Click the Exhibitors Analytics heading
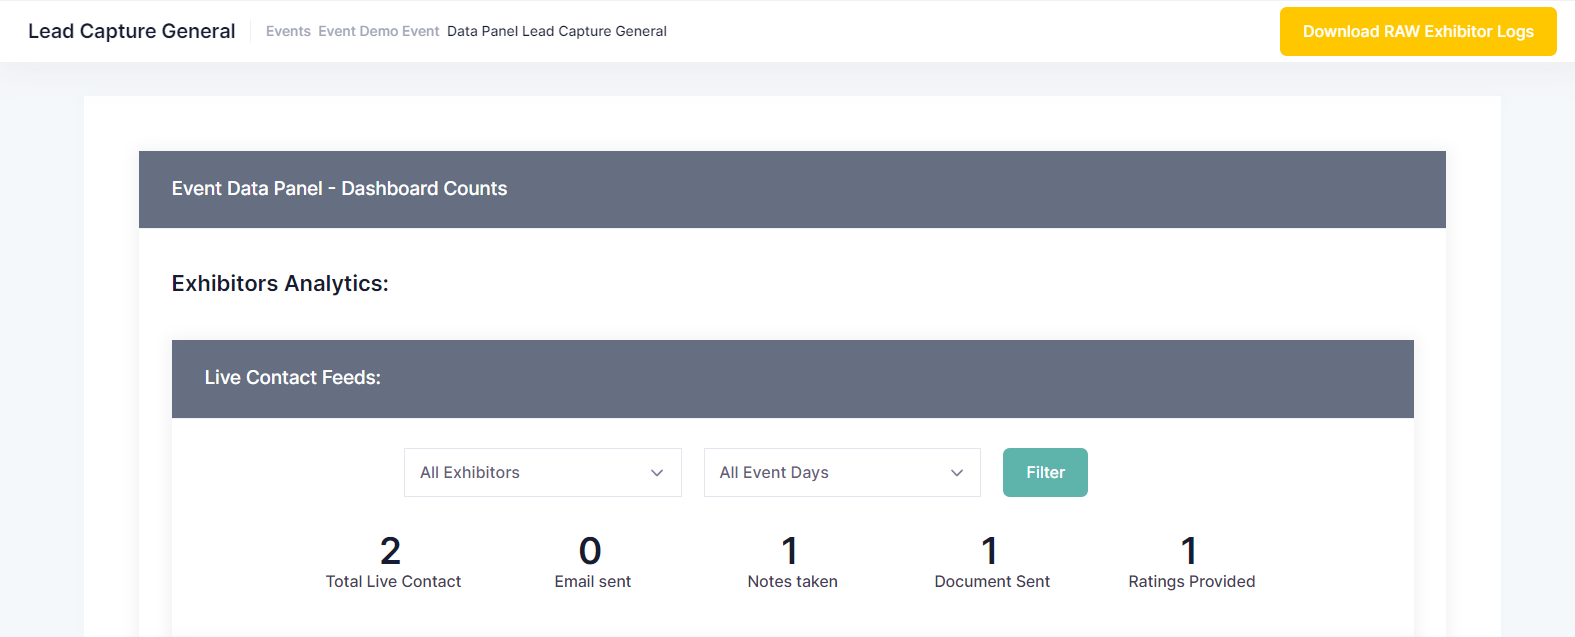Screen dimensions: 1575x637 [280, 284]
